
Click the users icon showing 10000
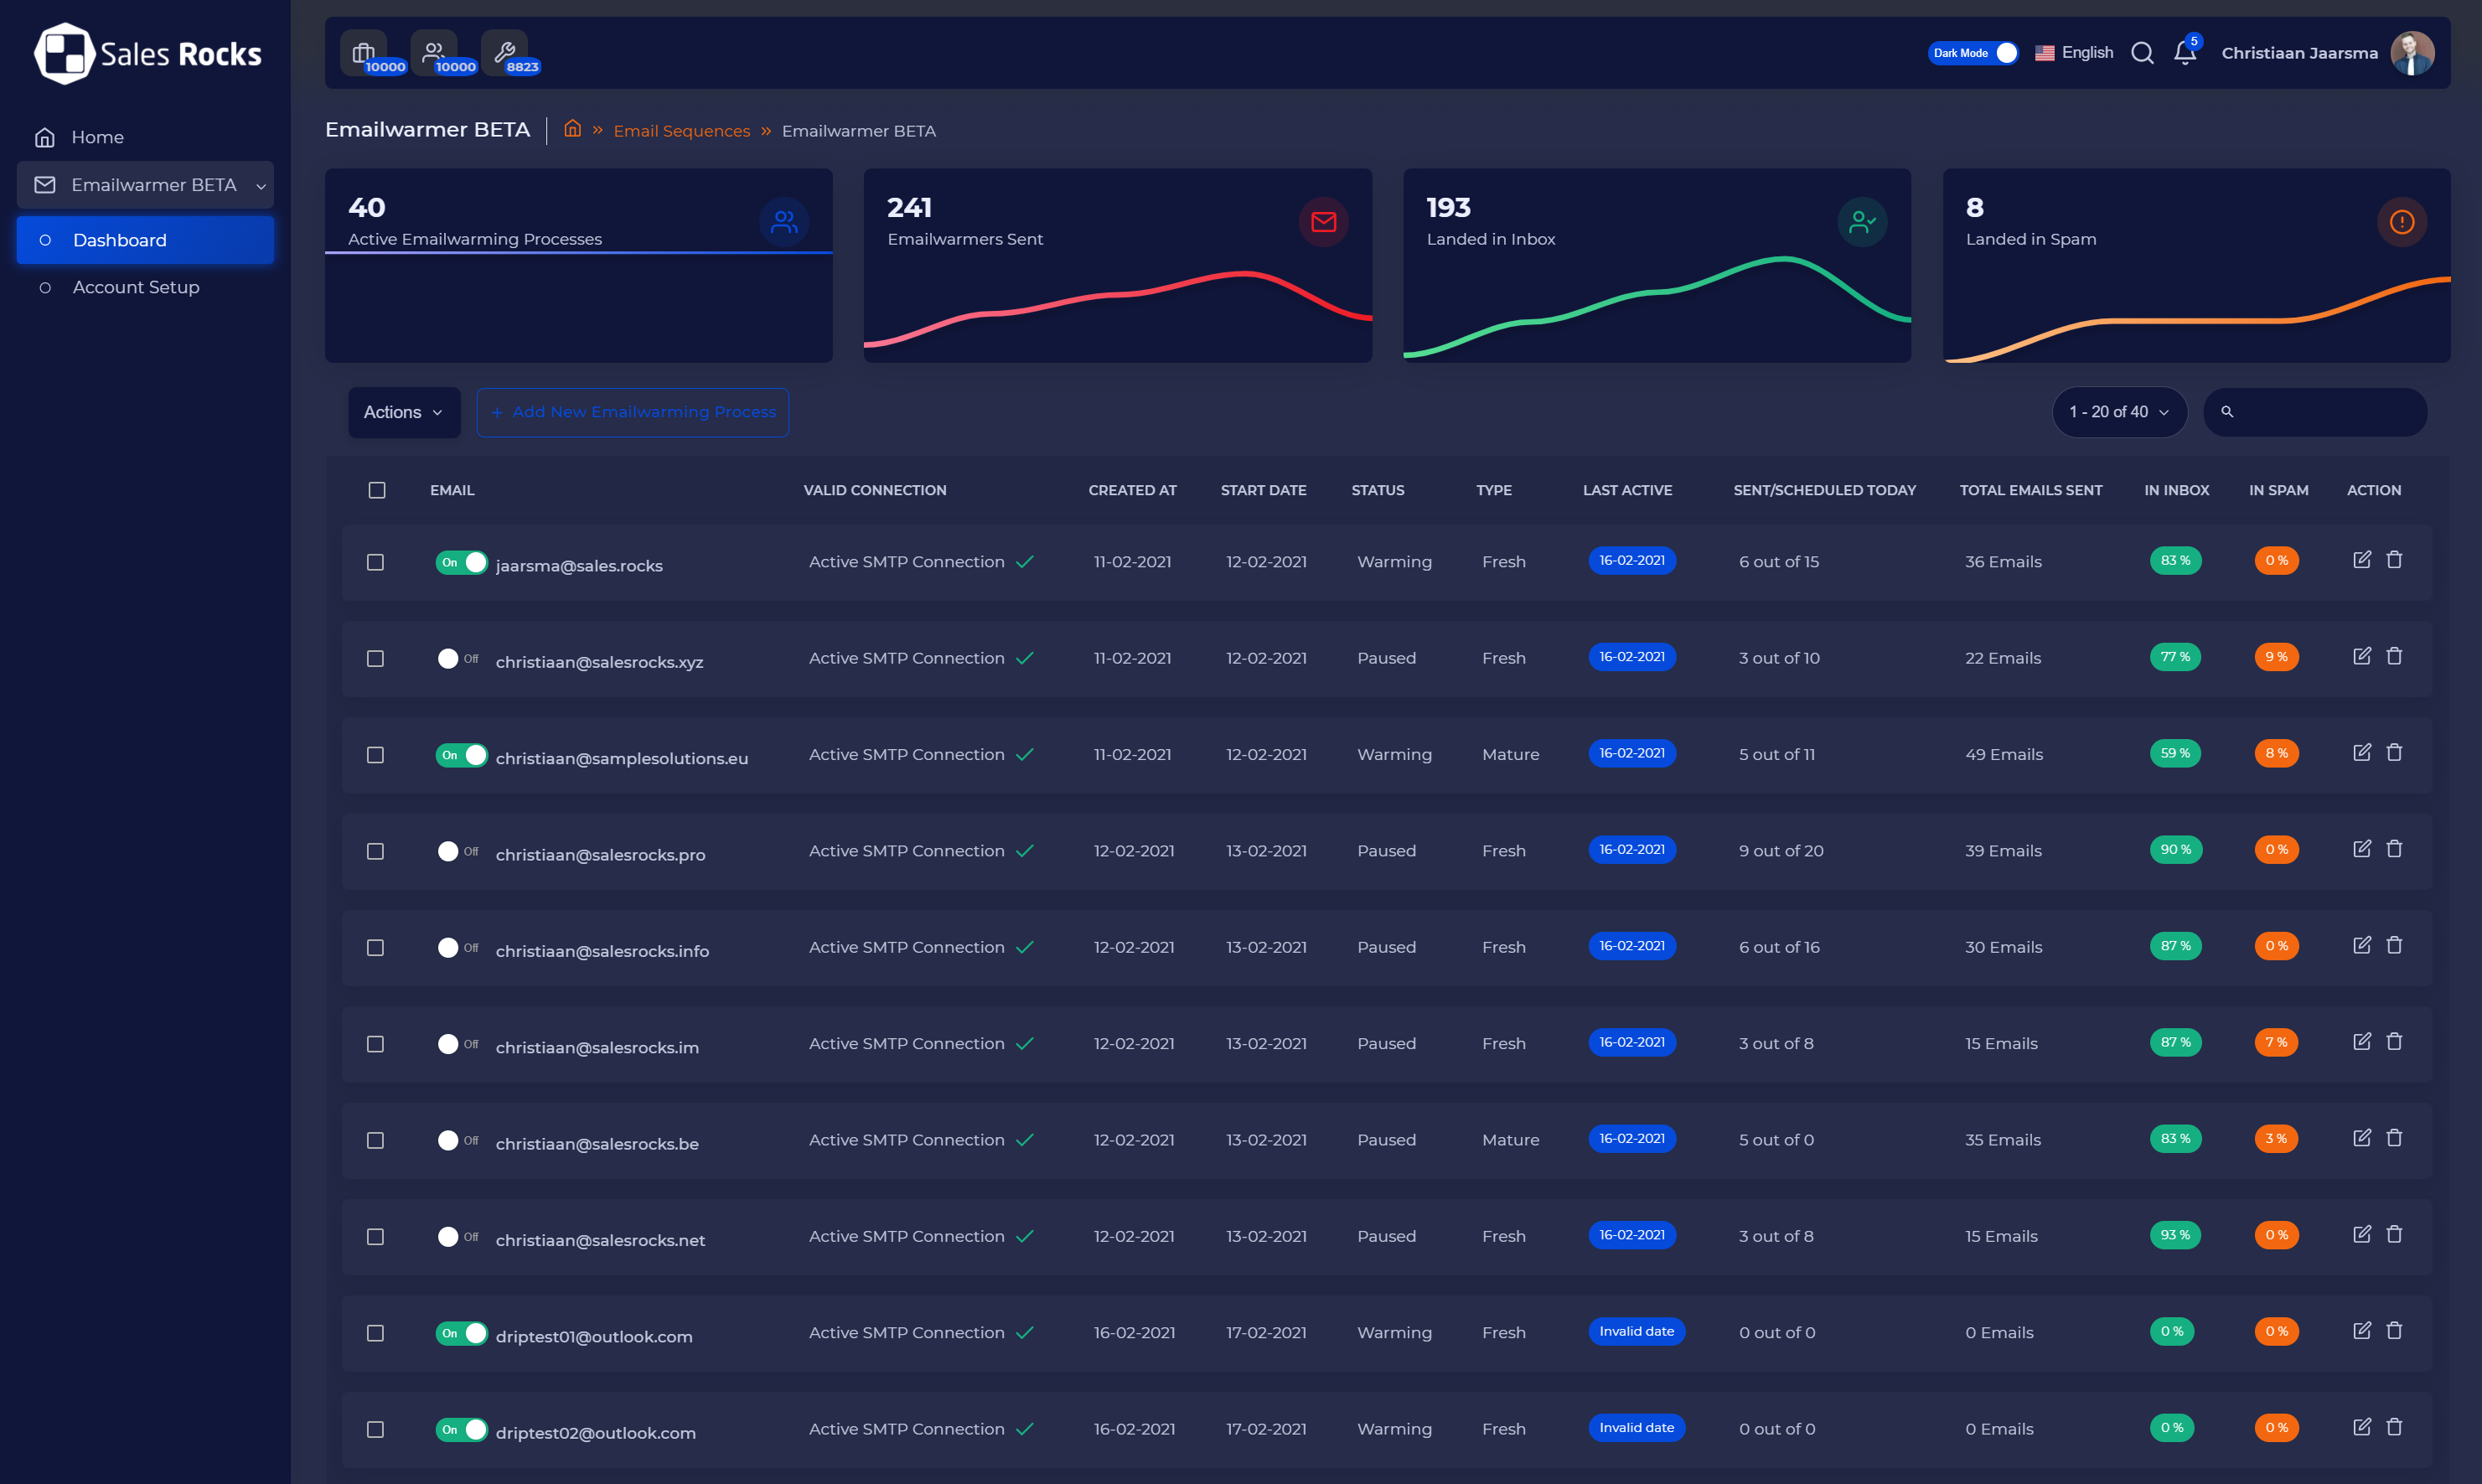pyautogui.click(x=434, y=52)
